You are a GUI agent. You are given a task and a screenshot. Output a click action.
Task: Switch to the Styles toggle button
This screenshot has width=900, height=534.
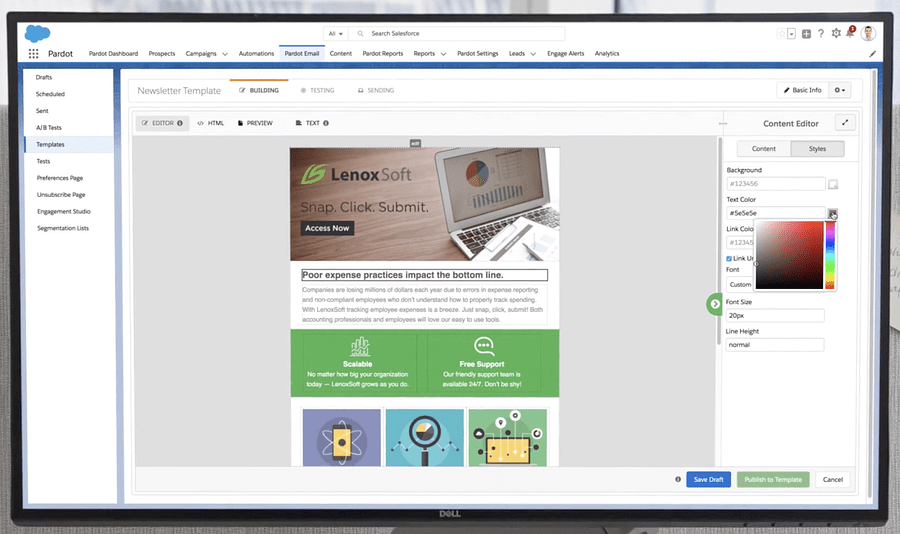[x=817, y=149]
